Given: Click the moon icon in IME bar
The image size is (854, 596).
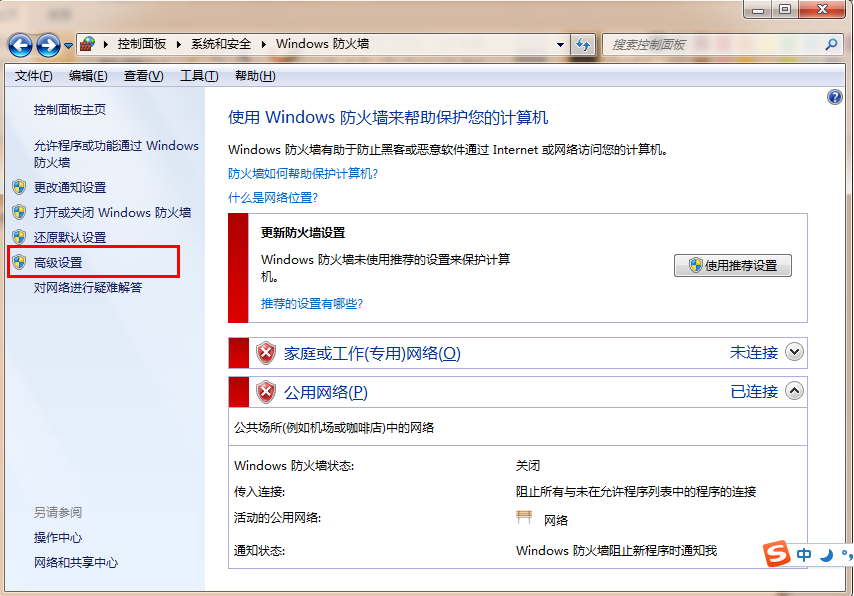Looking at the screenshot, I should coord(826,555).
